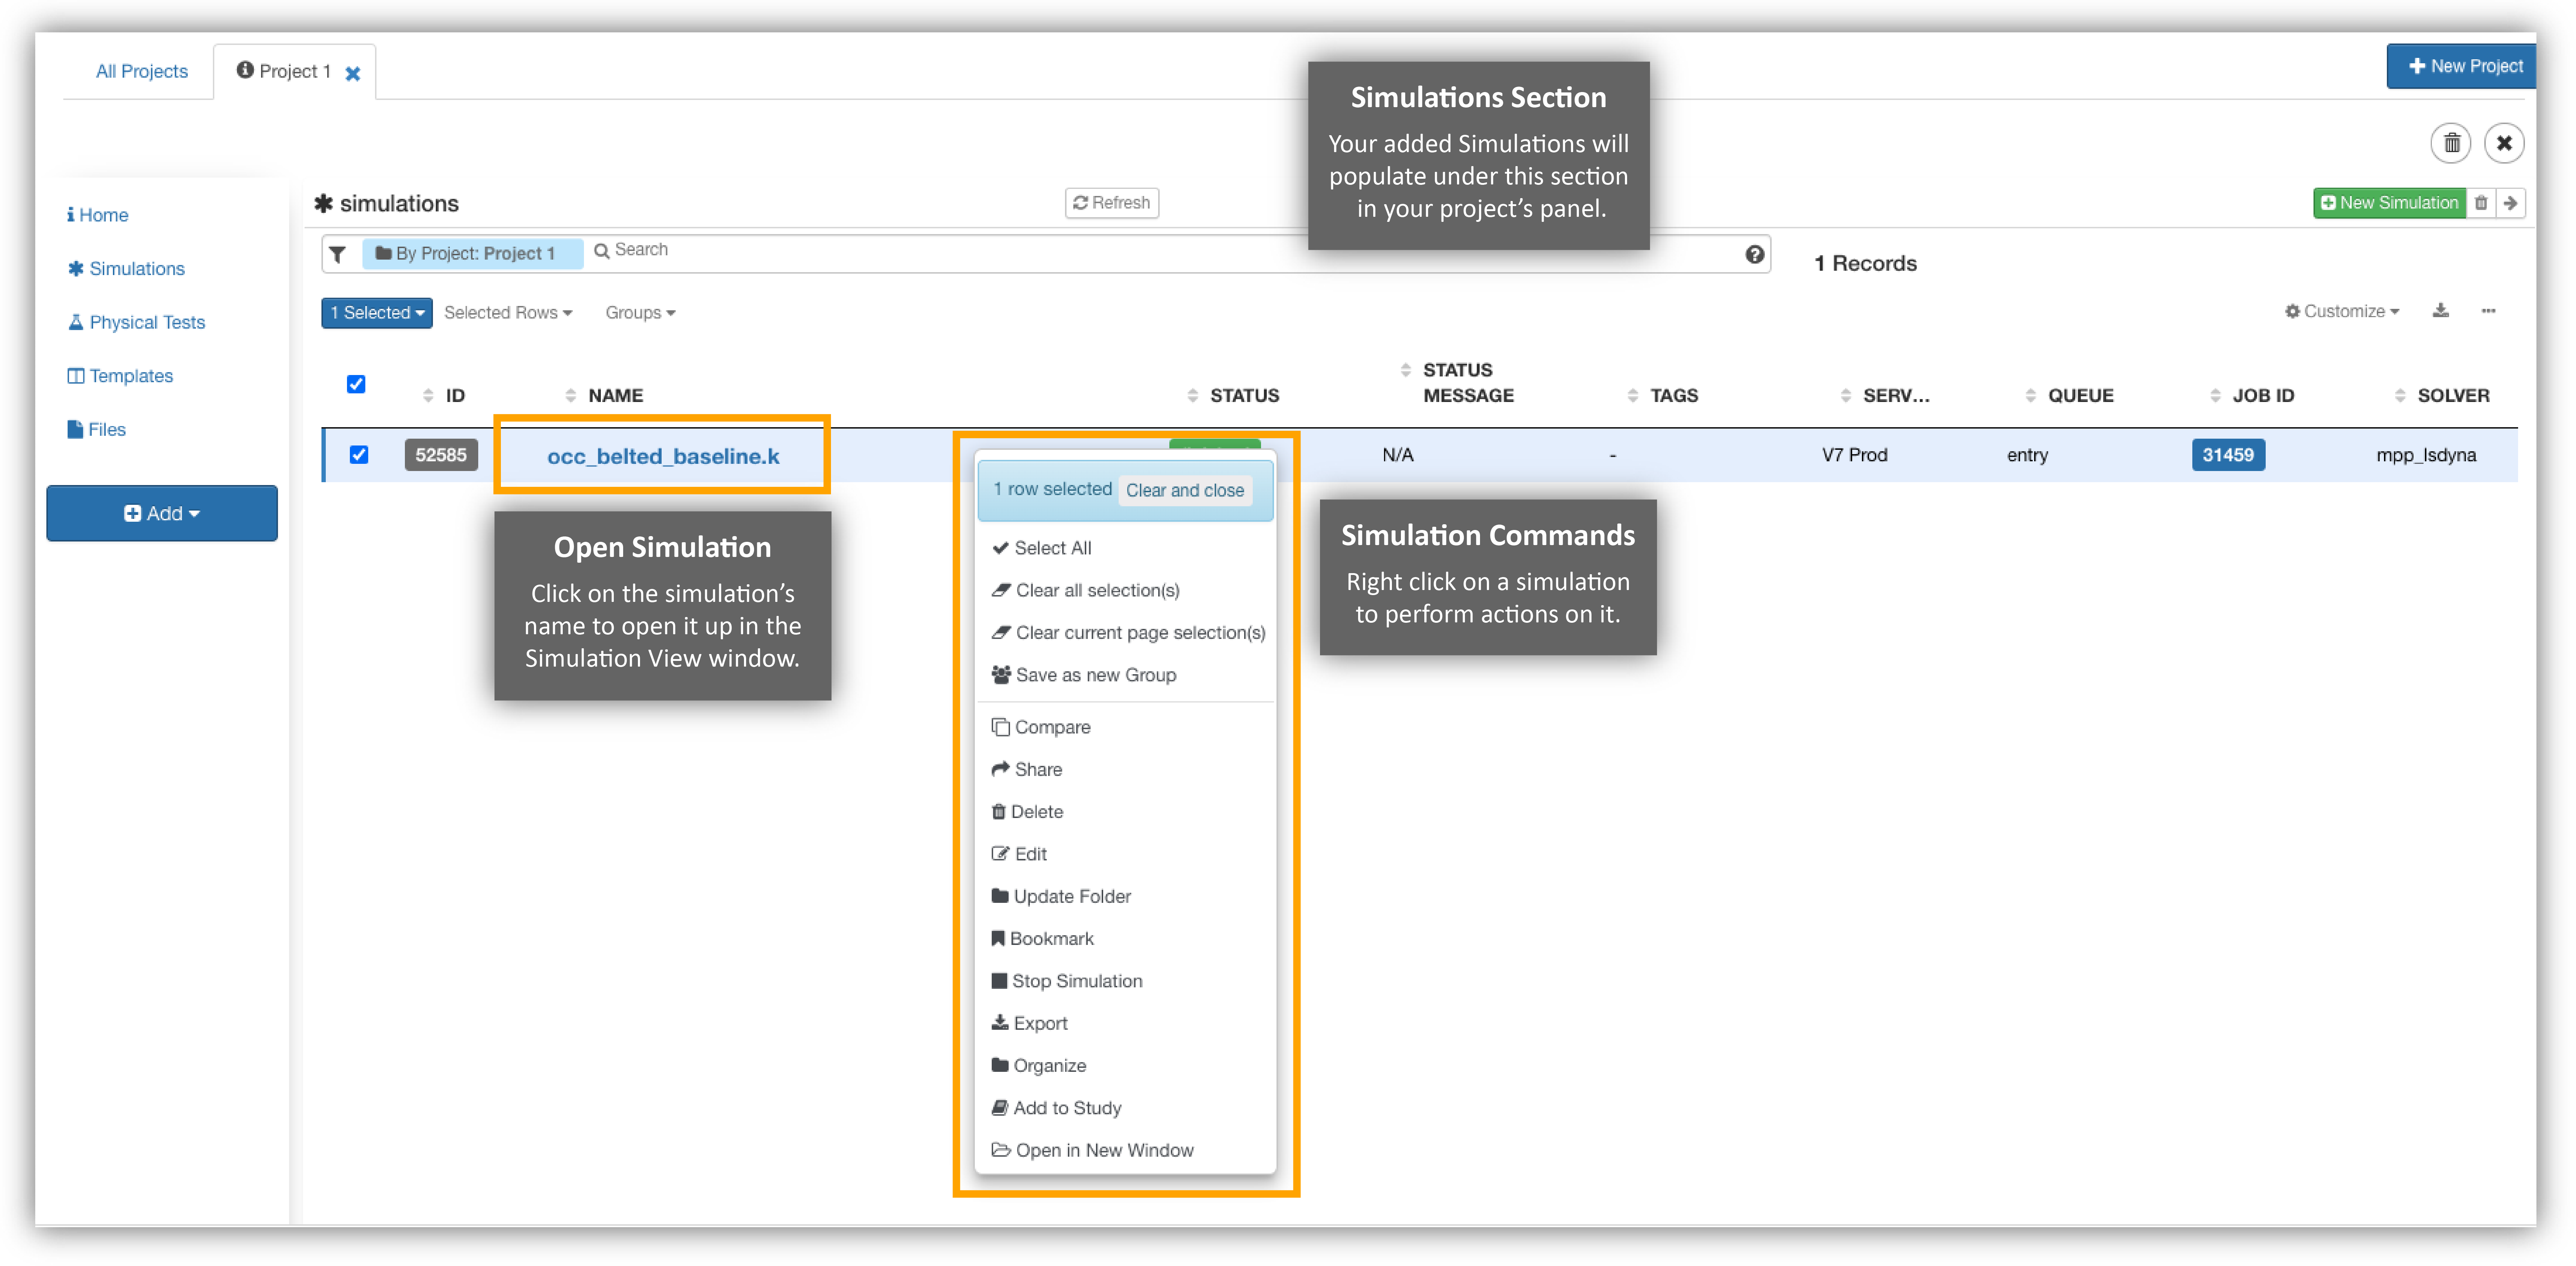2576x1266 pixels.
Task: Choose Edit in context menu
Action: point(1019,854)
